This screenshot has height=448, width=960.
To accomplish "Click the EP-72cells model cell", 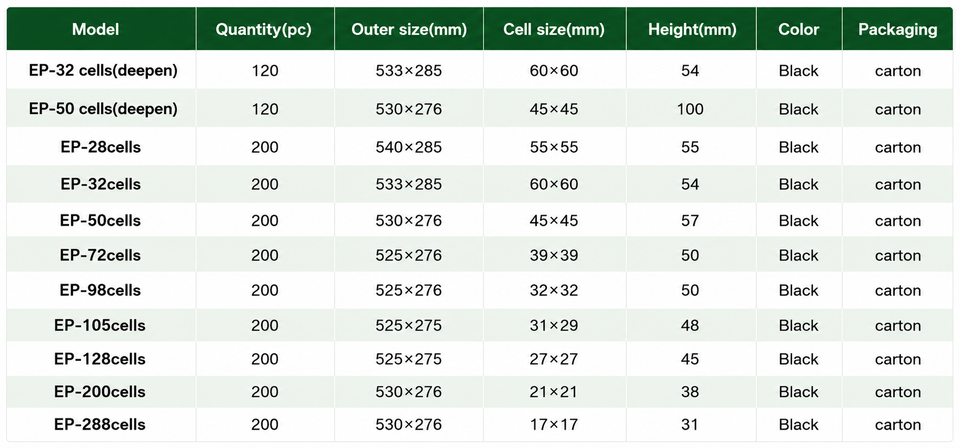I will (100, 255).
